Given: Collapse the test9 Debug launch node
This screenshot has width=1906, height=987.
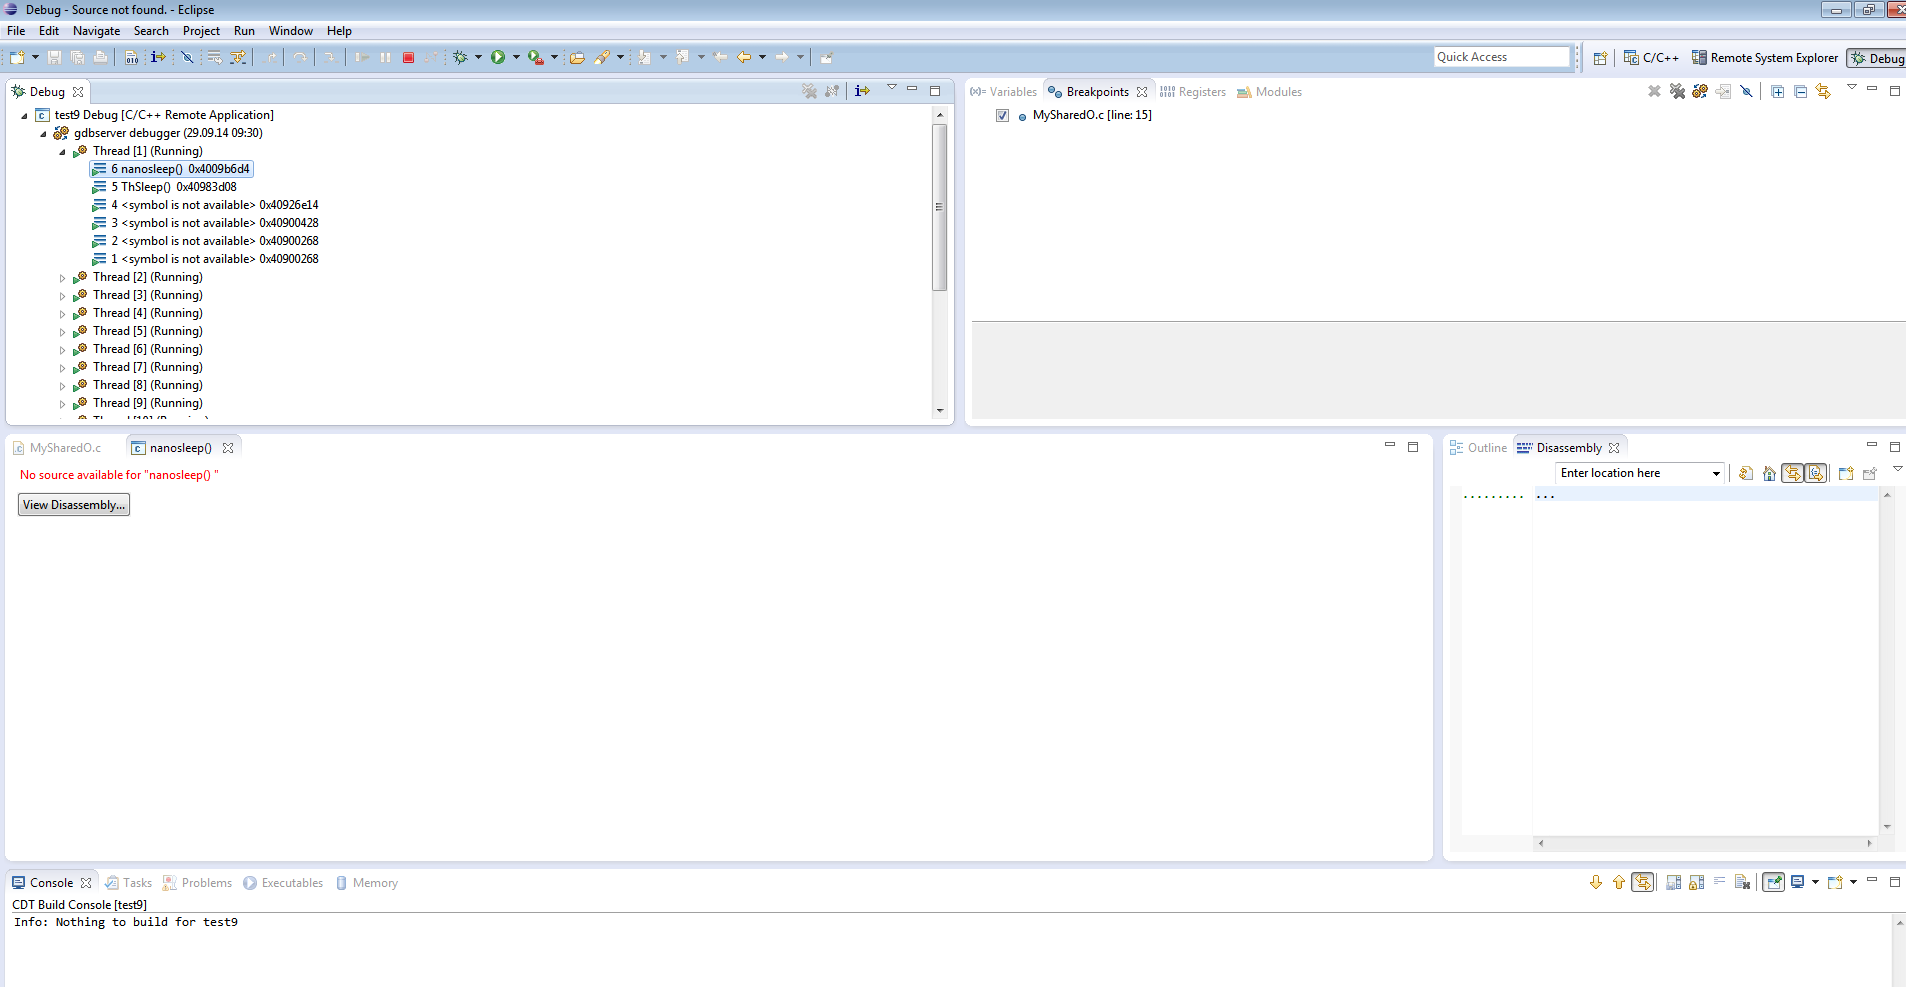Looking at the screenshot, I should (24, 116).
